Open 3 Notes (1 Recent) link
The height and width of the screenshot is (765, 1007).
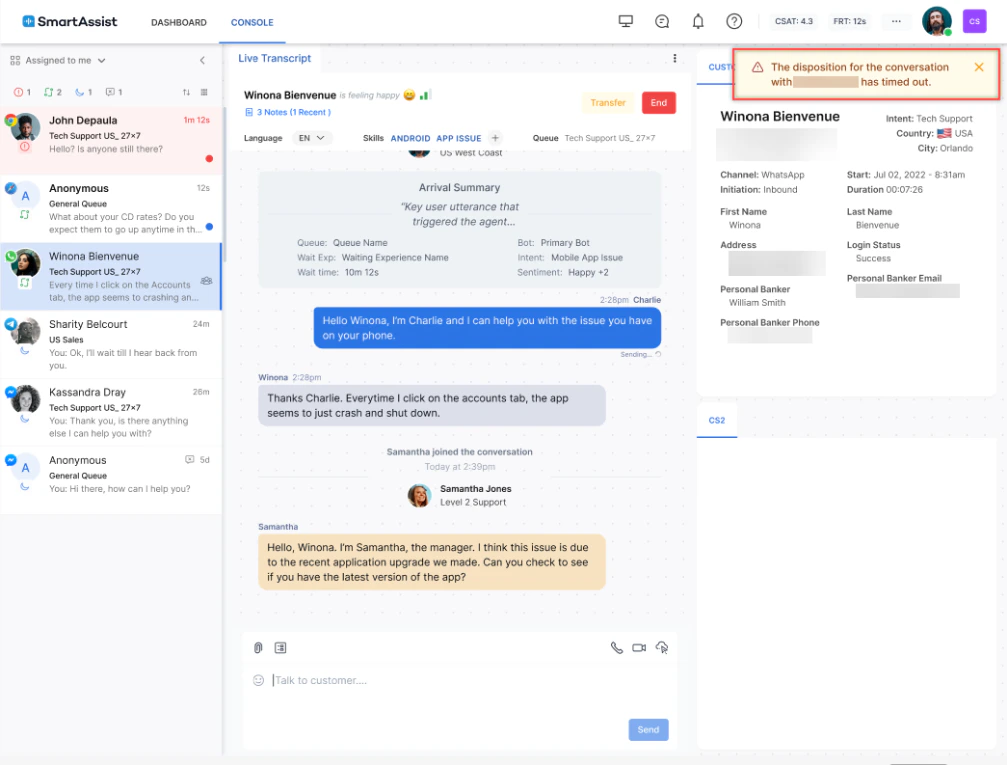tap(288, 112)
